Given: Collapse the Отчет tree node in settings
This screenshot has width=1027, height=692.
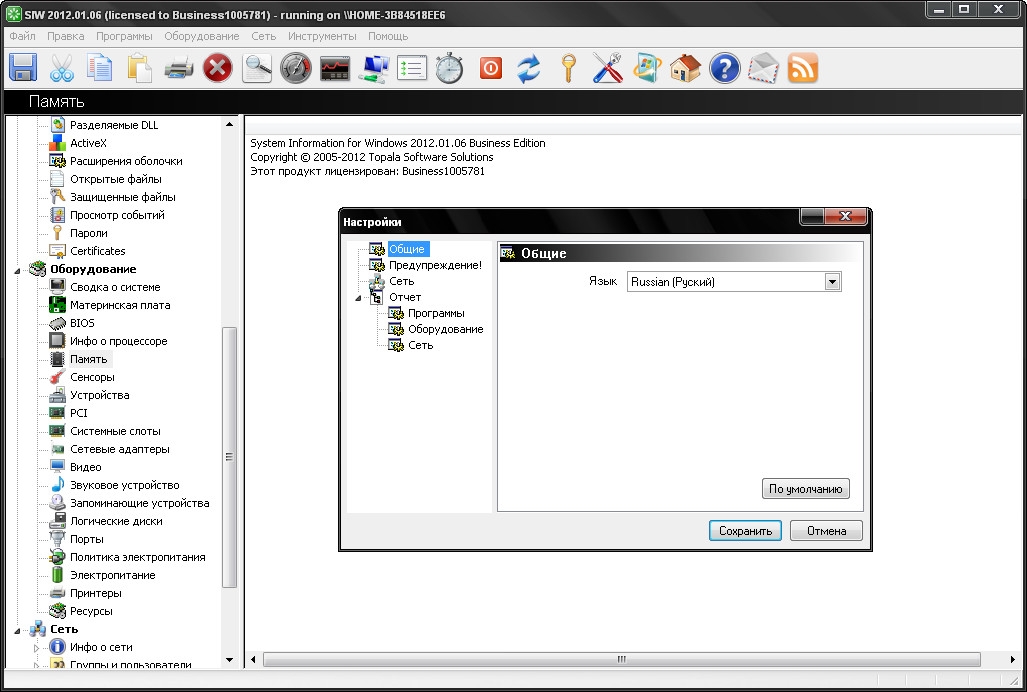Looking at the screenshot, I should click(359, 298).
